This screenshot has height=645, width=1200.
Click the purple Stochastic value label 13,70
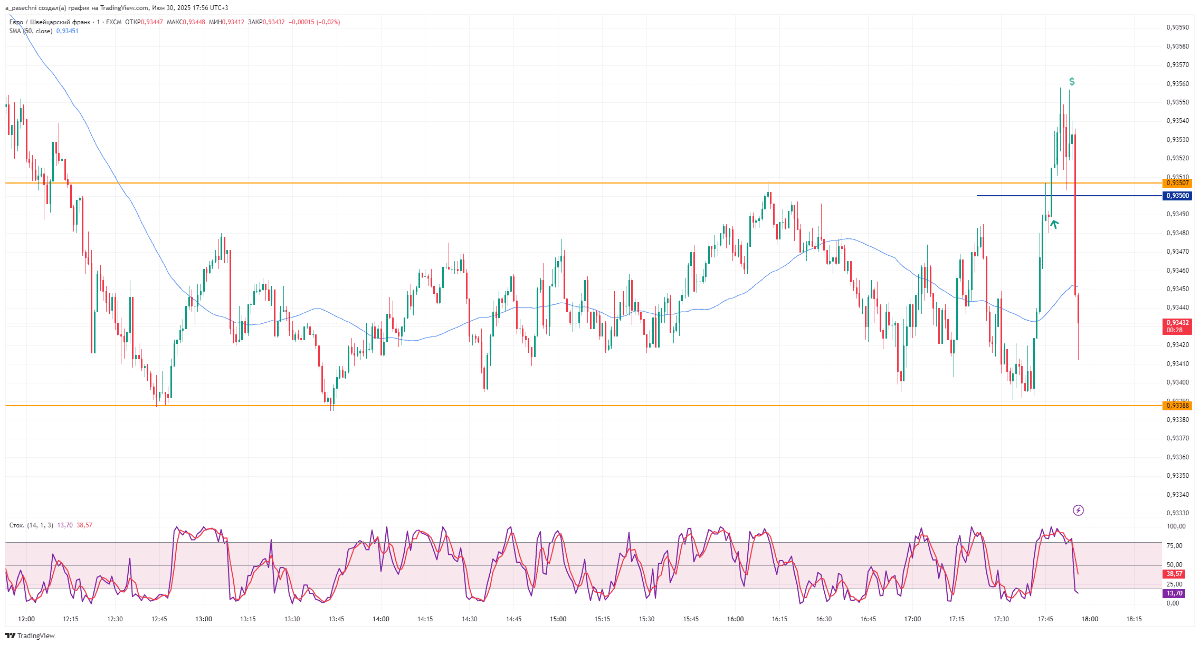click(x=1176, y=593)
